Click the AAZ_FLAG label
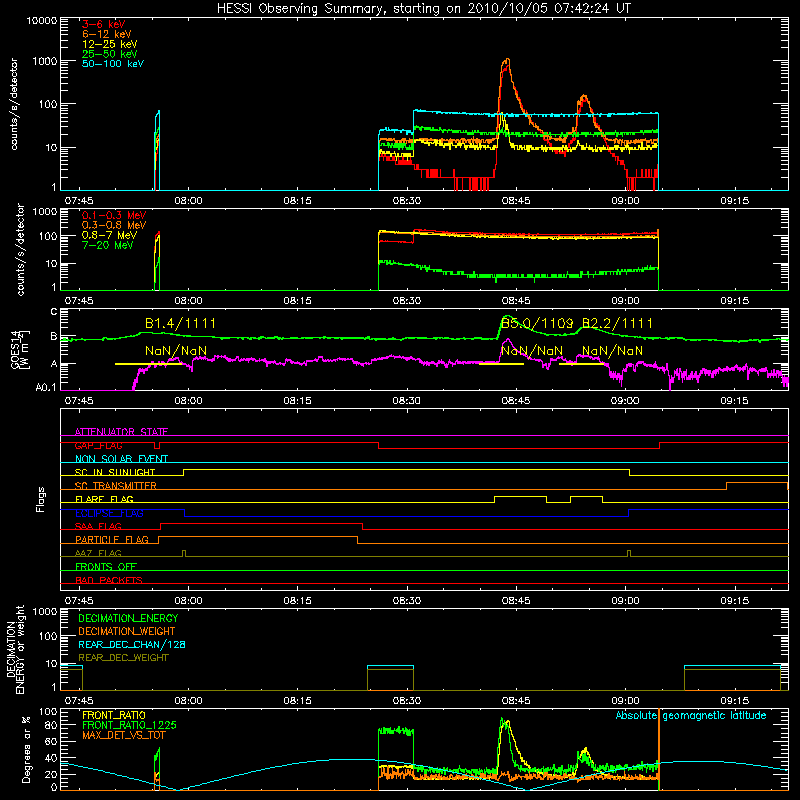 (98, 553)
